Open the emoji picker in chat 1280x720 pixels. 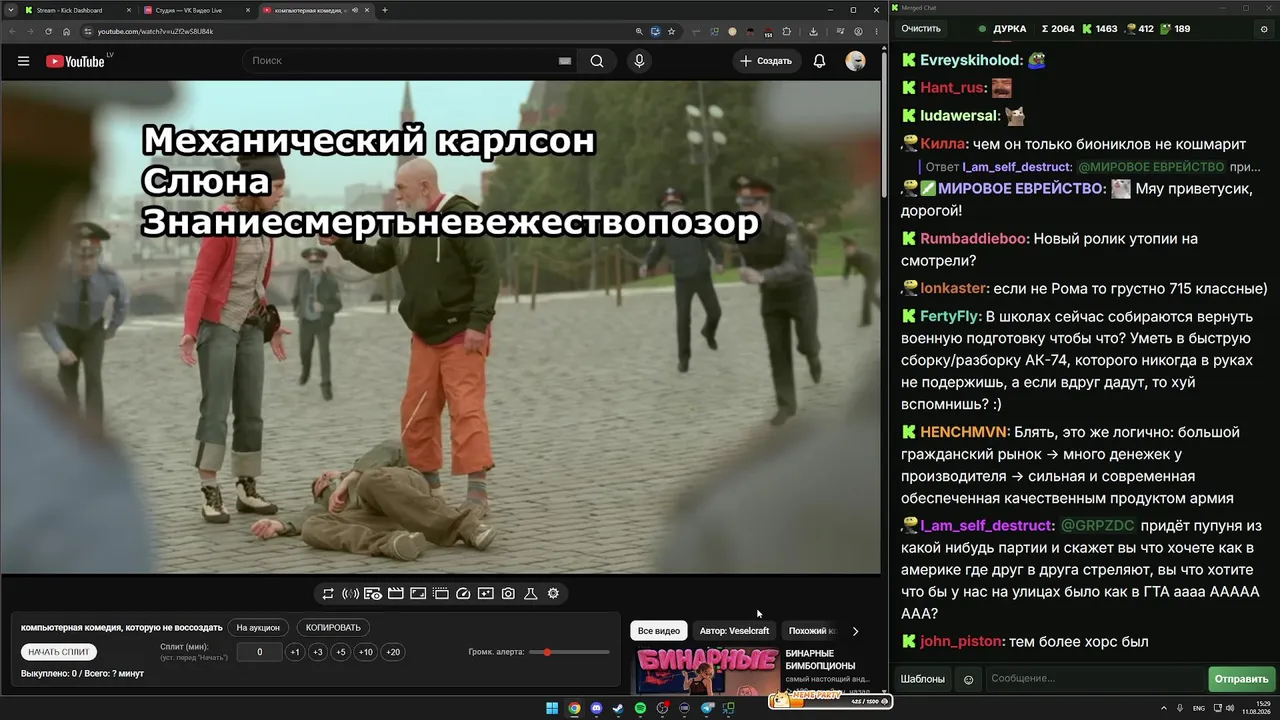click(968, 679)
